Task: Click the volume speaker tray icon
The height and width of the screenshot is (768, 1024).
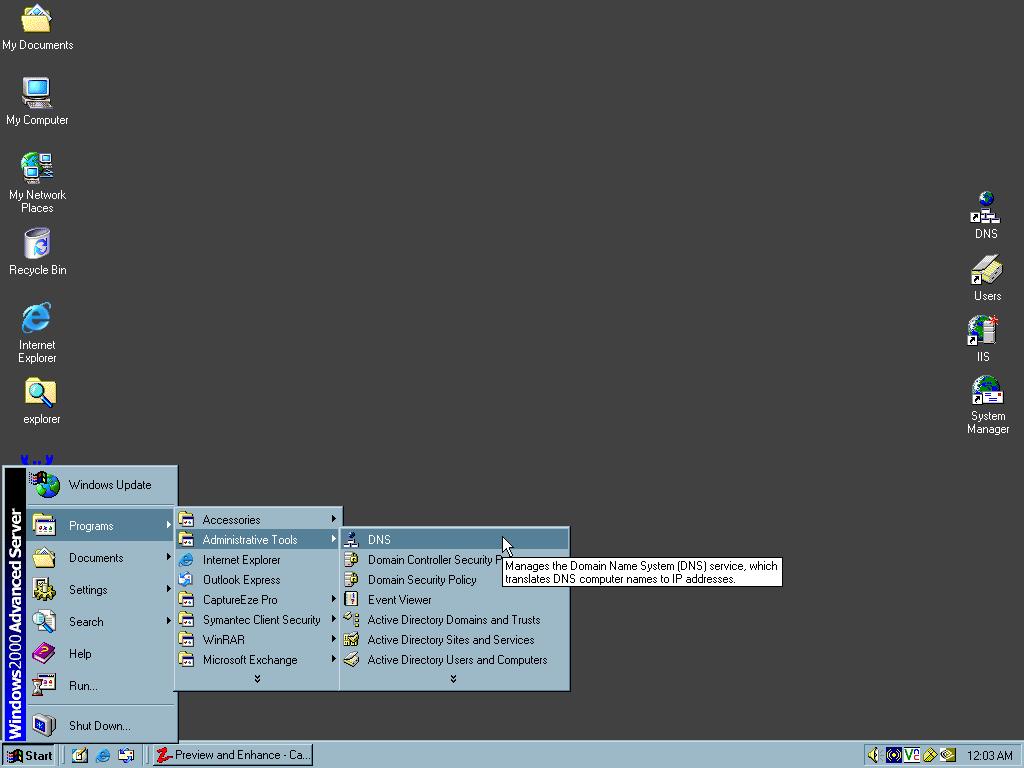Action: click(874, 755)
